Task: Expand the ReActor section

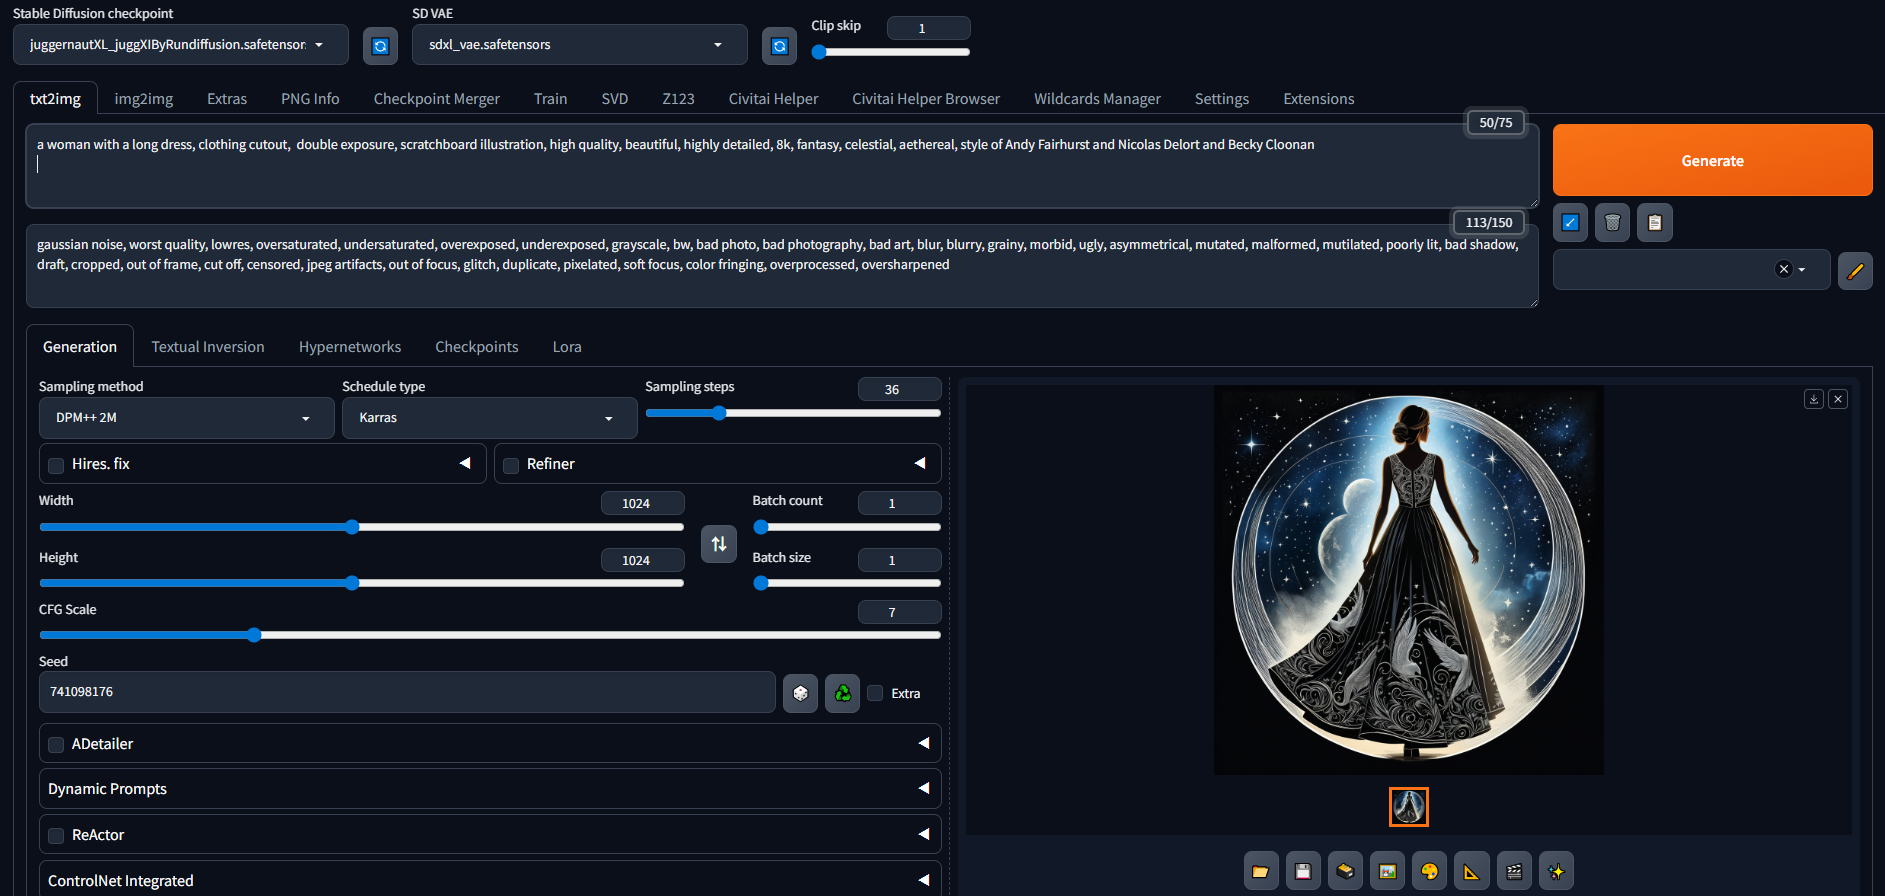Action: click(923, 834)
